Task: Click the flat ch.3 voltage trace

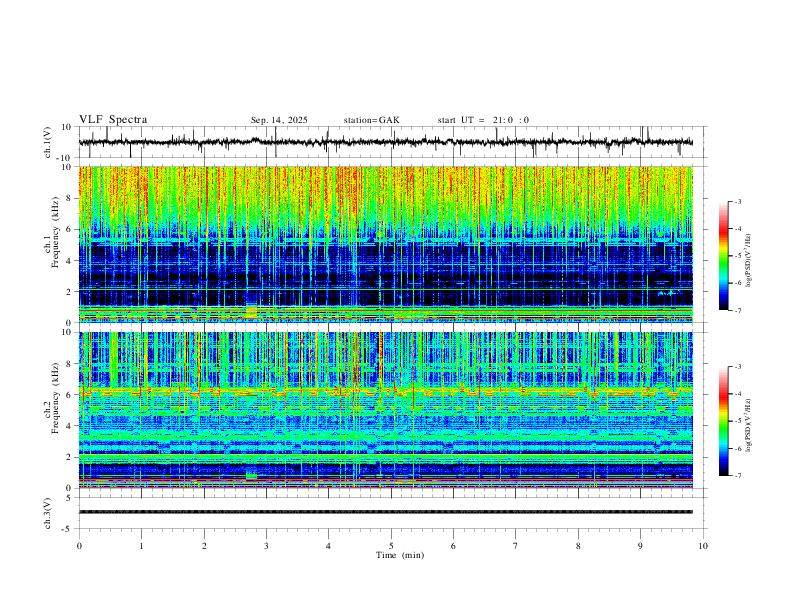Action: [x=386, y=512]
